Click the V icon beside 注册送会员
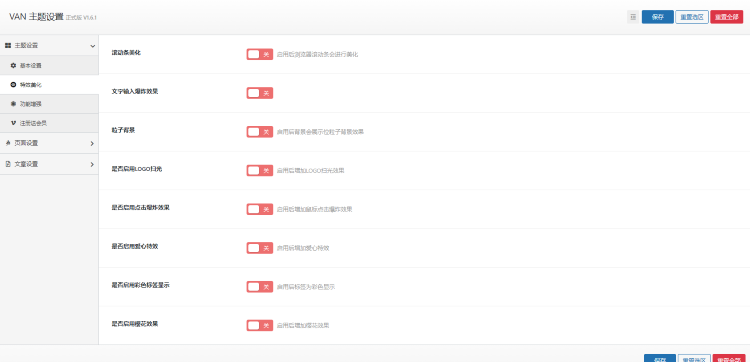 (13, 123)
